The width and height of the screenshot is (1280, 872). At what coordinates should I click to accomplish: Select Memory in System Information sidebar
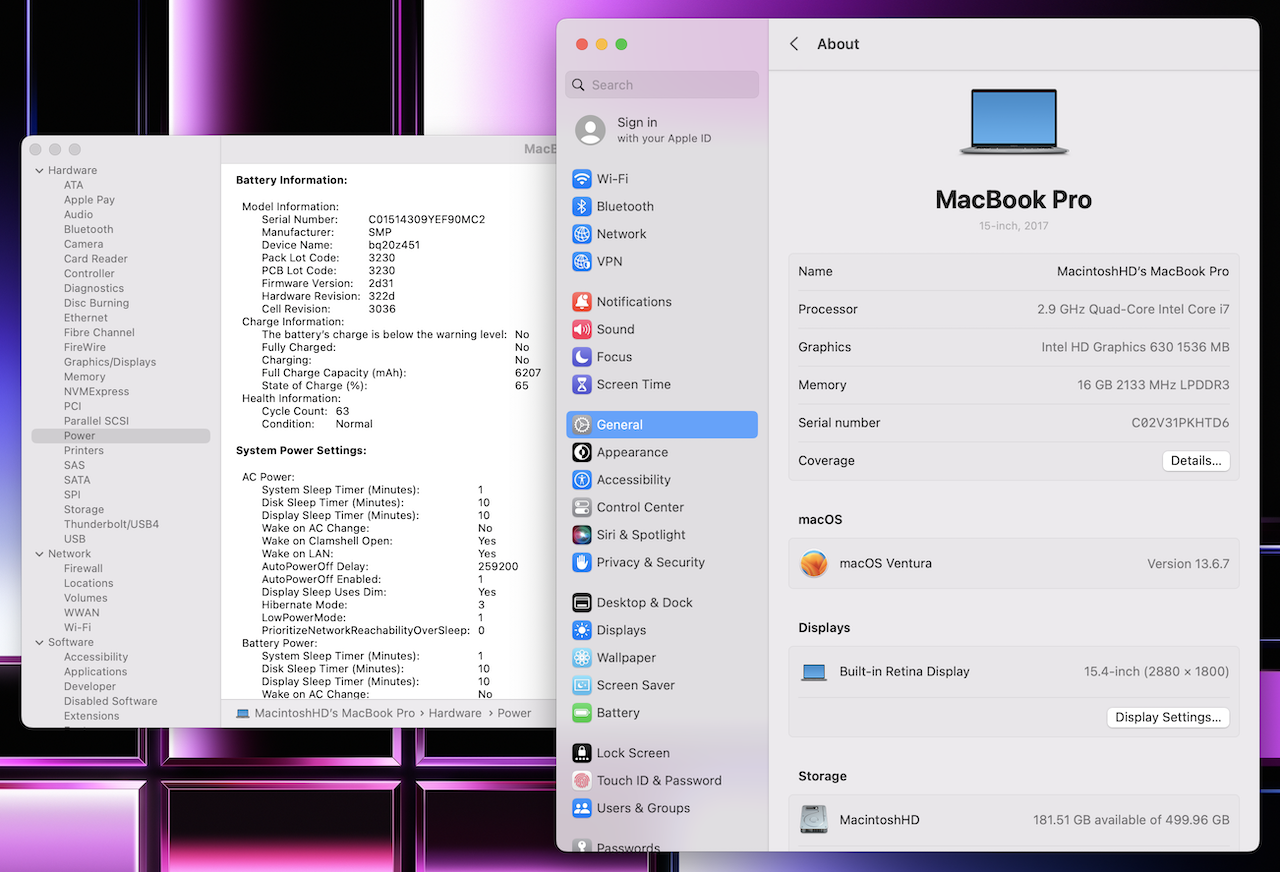point(85,377)
